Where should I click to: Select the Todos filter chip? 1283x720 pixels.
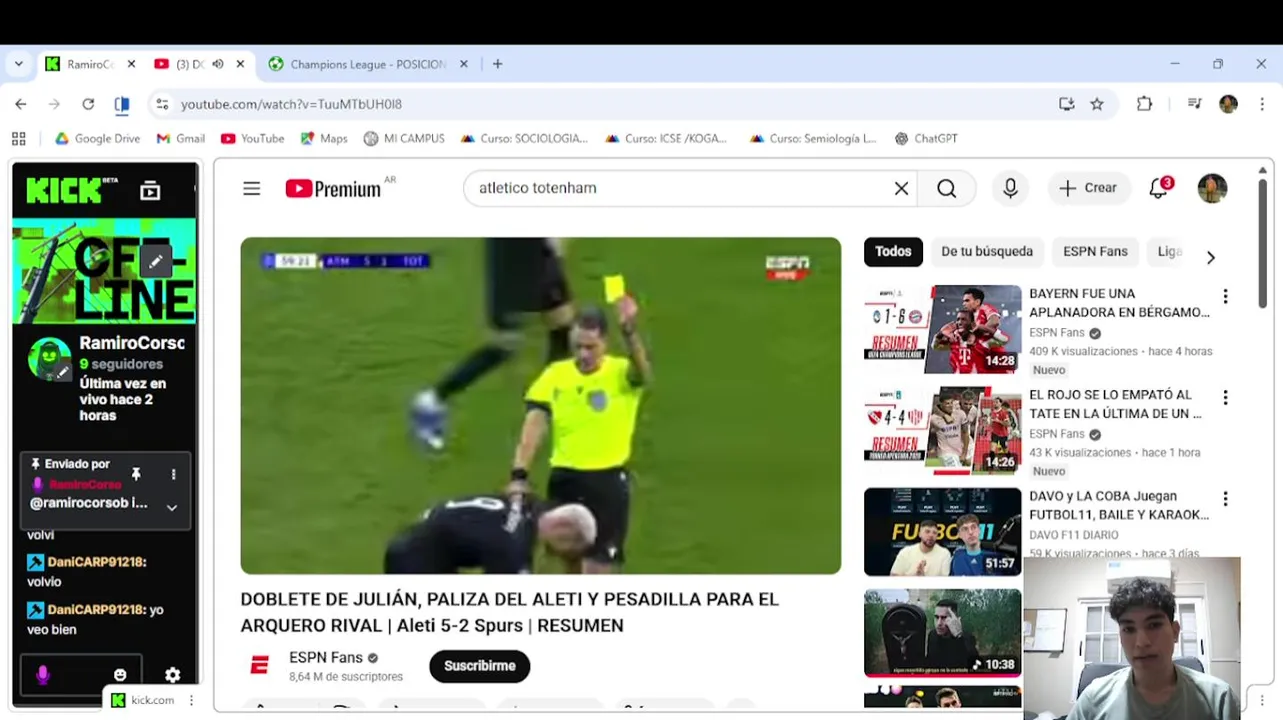point(893,252)
